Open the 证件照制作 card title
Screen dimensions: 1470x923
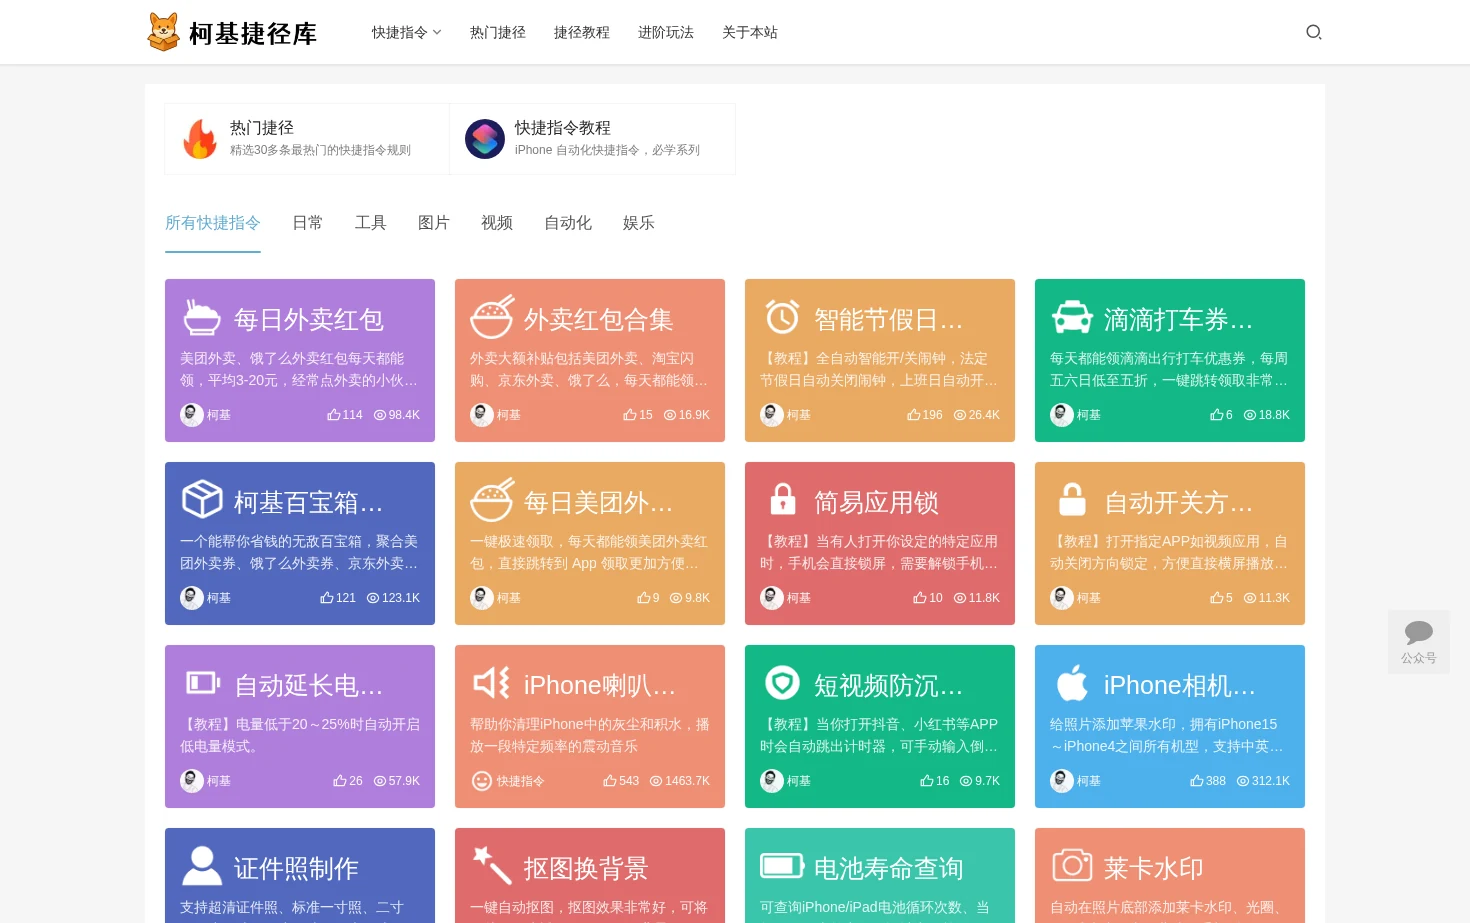pyautogui.click(x=296, y=868)
